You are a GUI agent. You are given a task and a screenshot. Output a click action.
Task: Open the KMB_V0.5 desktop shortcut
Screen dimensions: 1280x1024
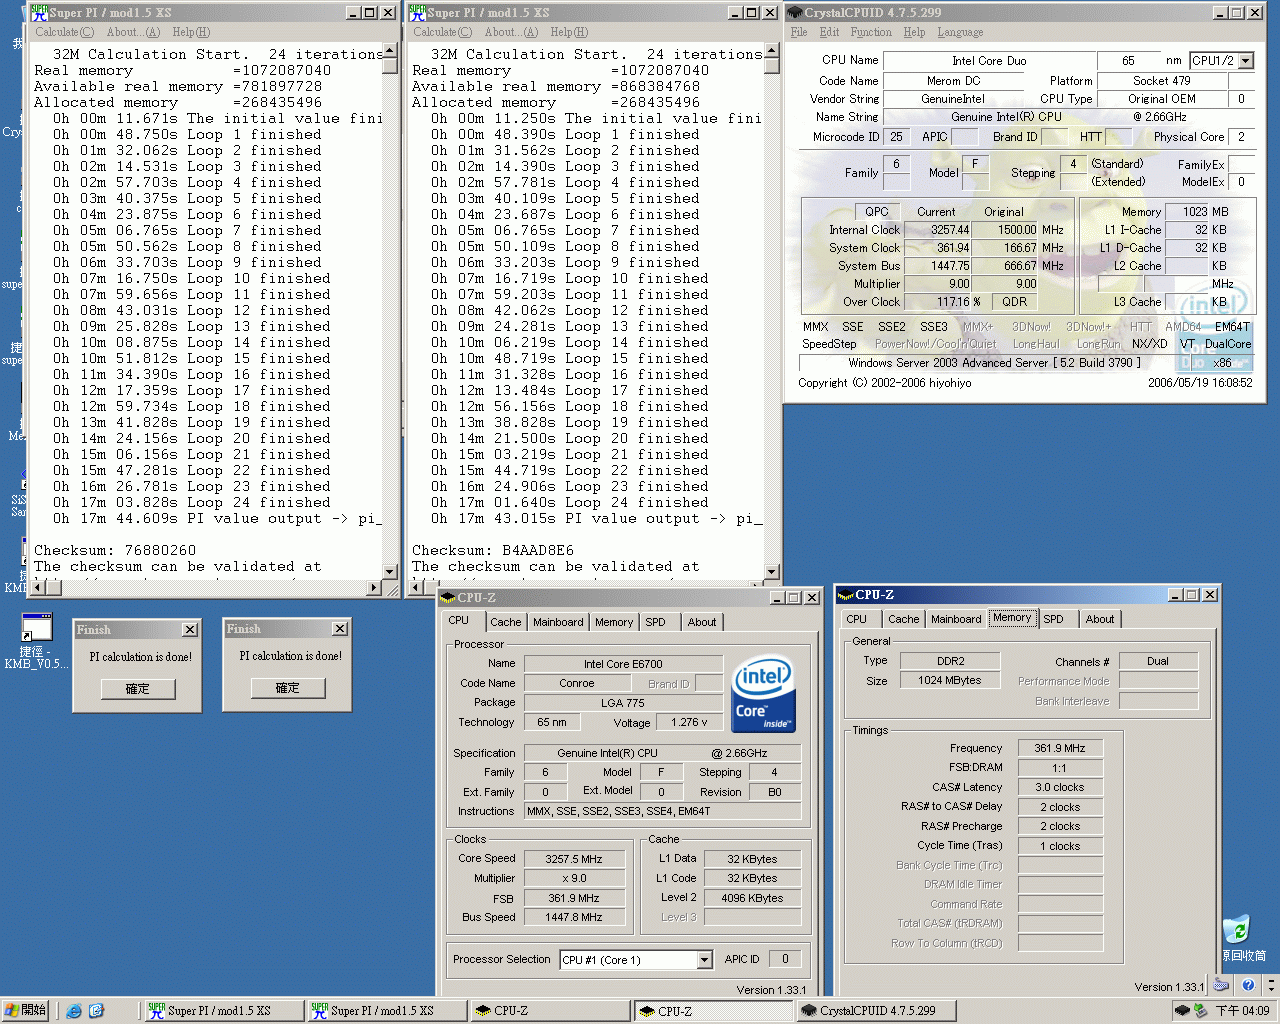(36, 629)
